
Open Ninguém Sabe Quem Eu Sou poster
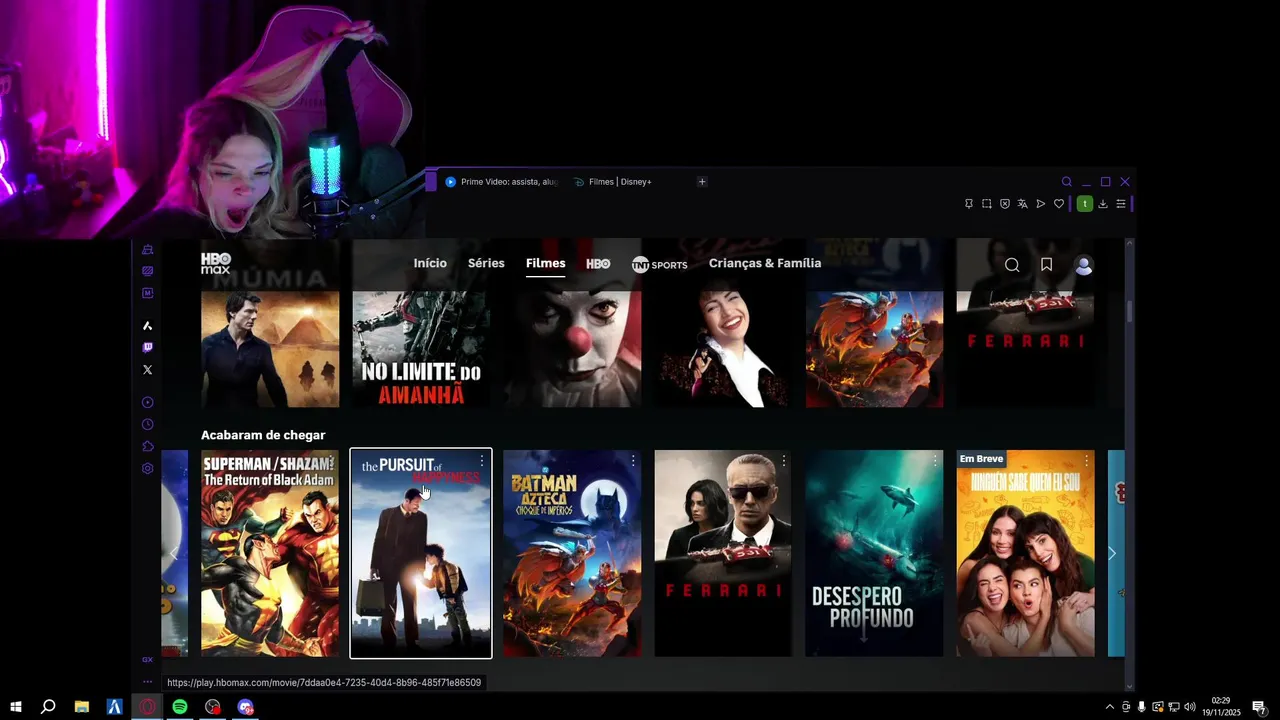pos(1025,553)
